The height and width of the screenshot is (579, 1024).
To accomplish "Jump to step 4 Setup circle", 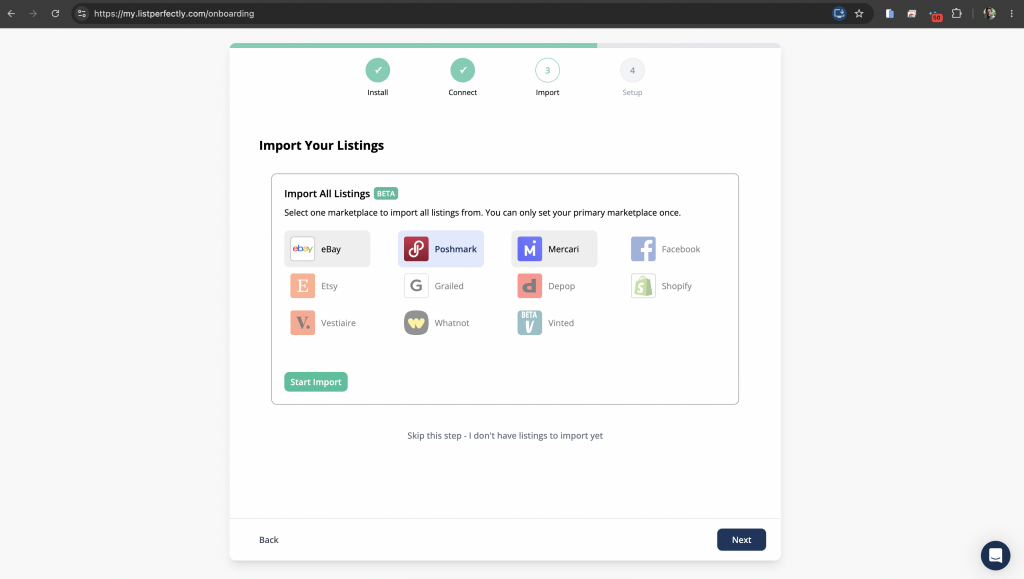I will click(x=632, y=70).
